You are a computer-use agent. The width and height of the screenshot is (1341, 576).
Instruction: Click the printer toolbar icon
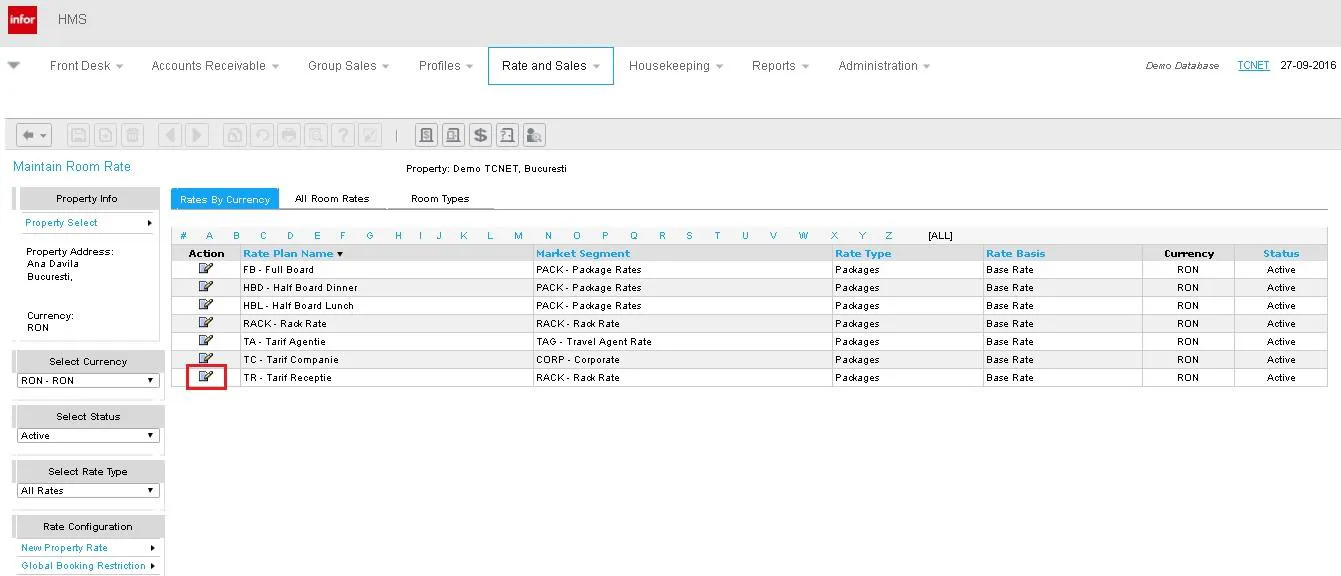289,135
